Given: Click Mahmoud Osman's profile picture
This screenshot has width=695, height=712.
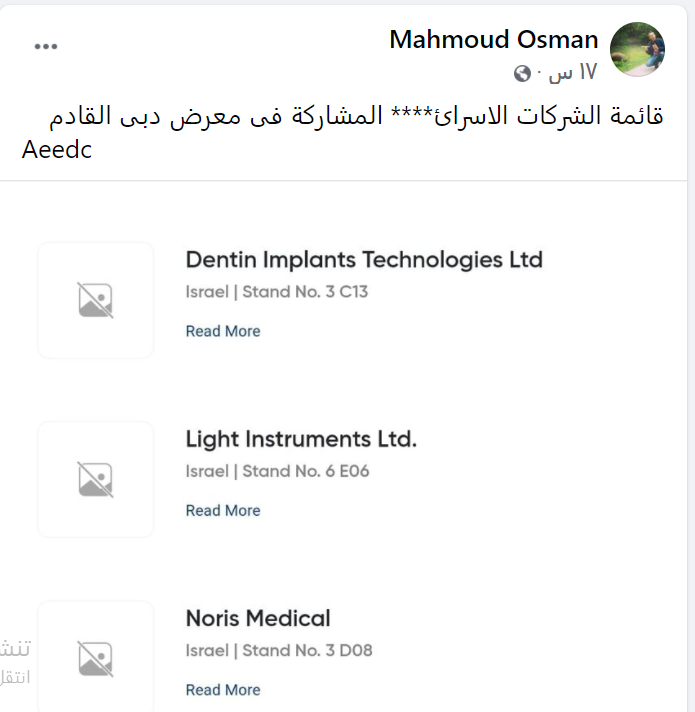Looking at the screenshot, I should pyautogui.click(x=637, y=49).
